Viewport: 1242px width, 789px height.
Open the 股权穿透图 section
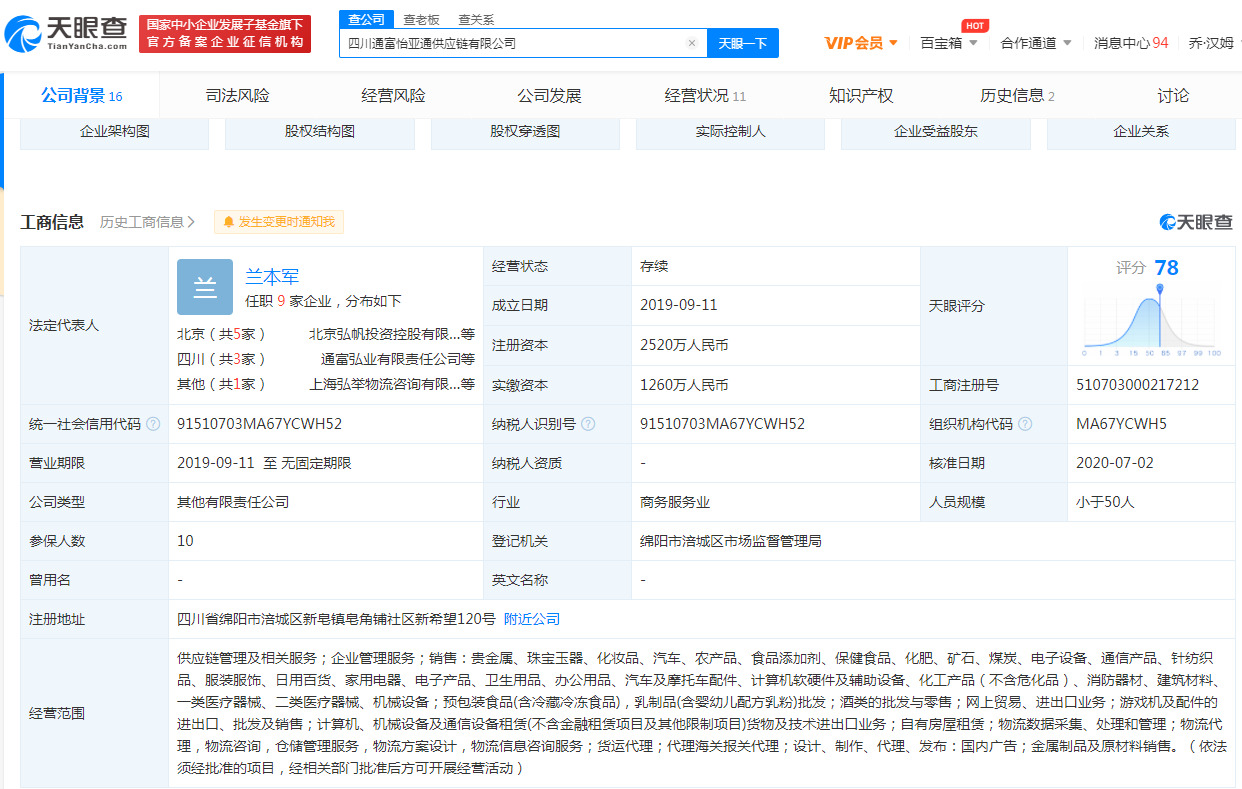click(525, 132)
